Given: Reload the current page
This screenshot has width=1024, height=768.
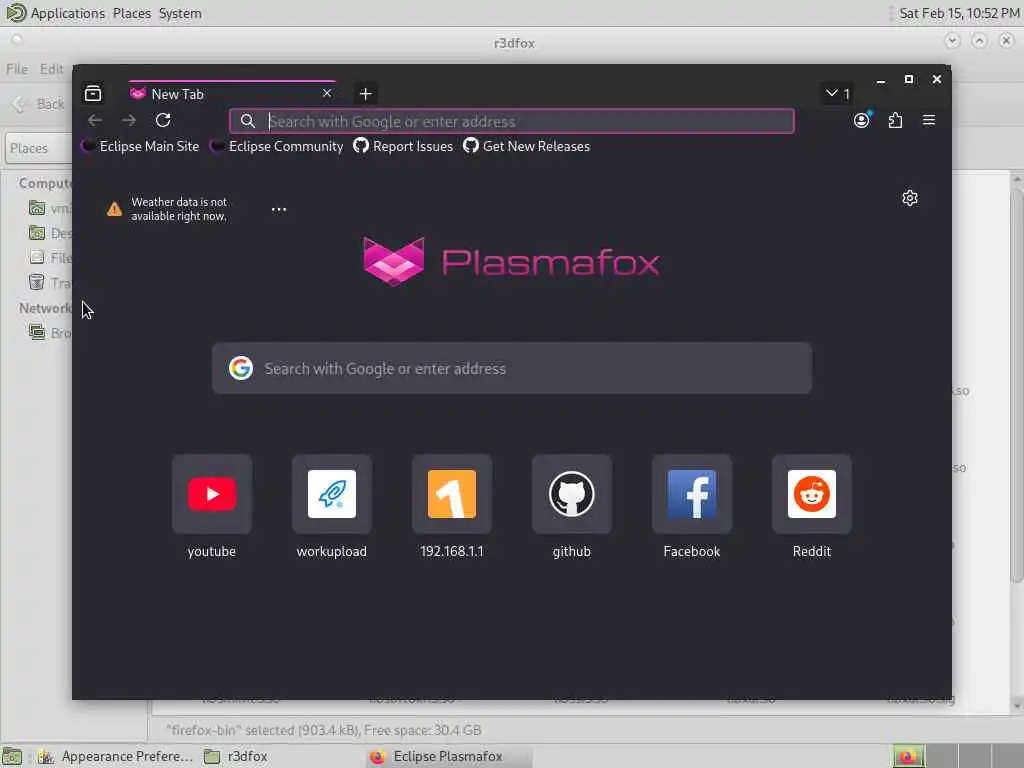Looking at the screenshot, I should [163, 120].
